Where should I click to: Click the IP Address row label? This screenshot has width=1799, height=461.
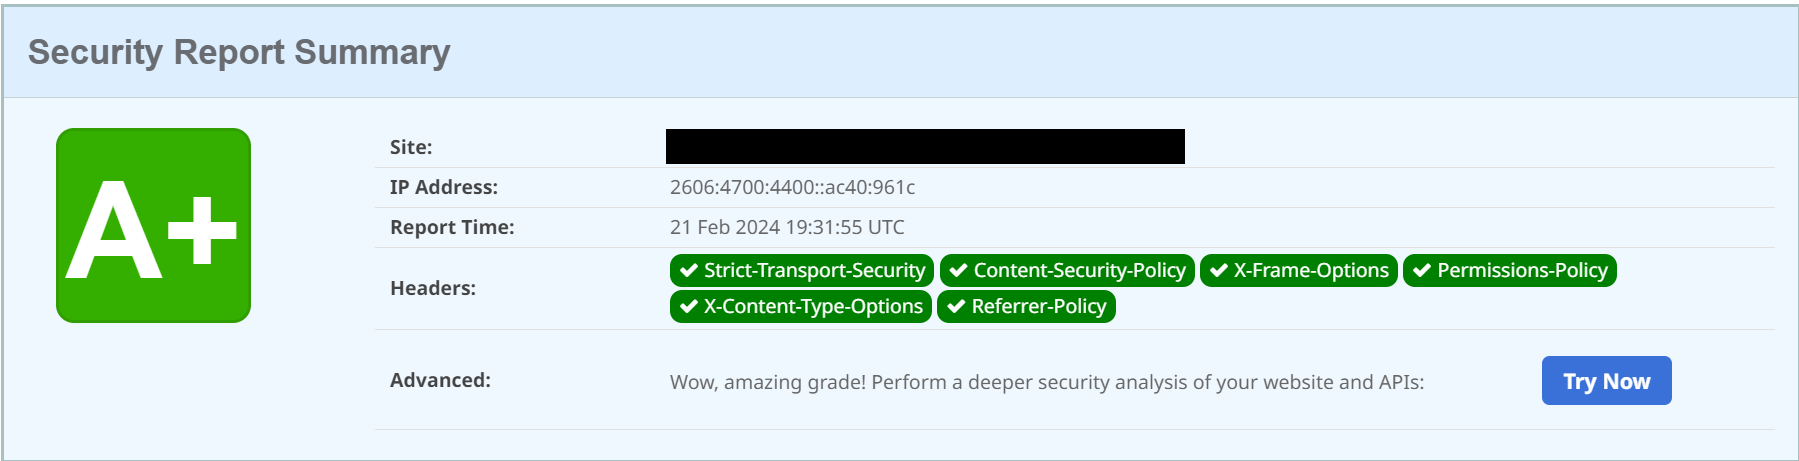point(443,187)
